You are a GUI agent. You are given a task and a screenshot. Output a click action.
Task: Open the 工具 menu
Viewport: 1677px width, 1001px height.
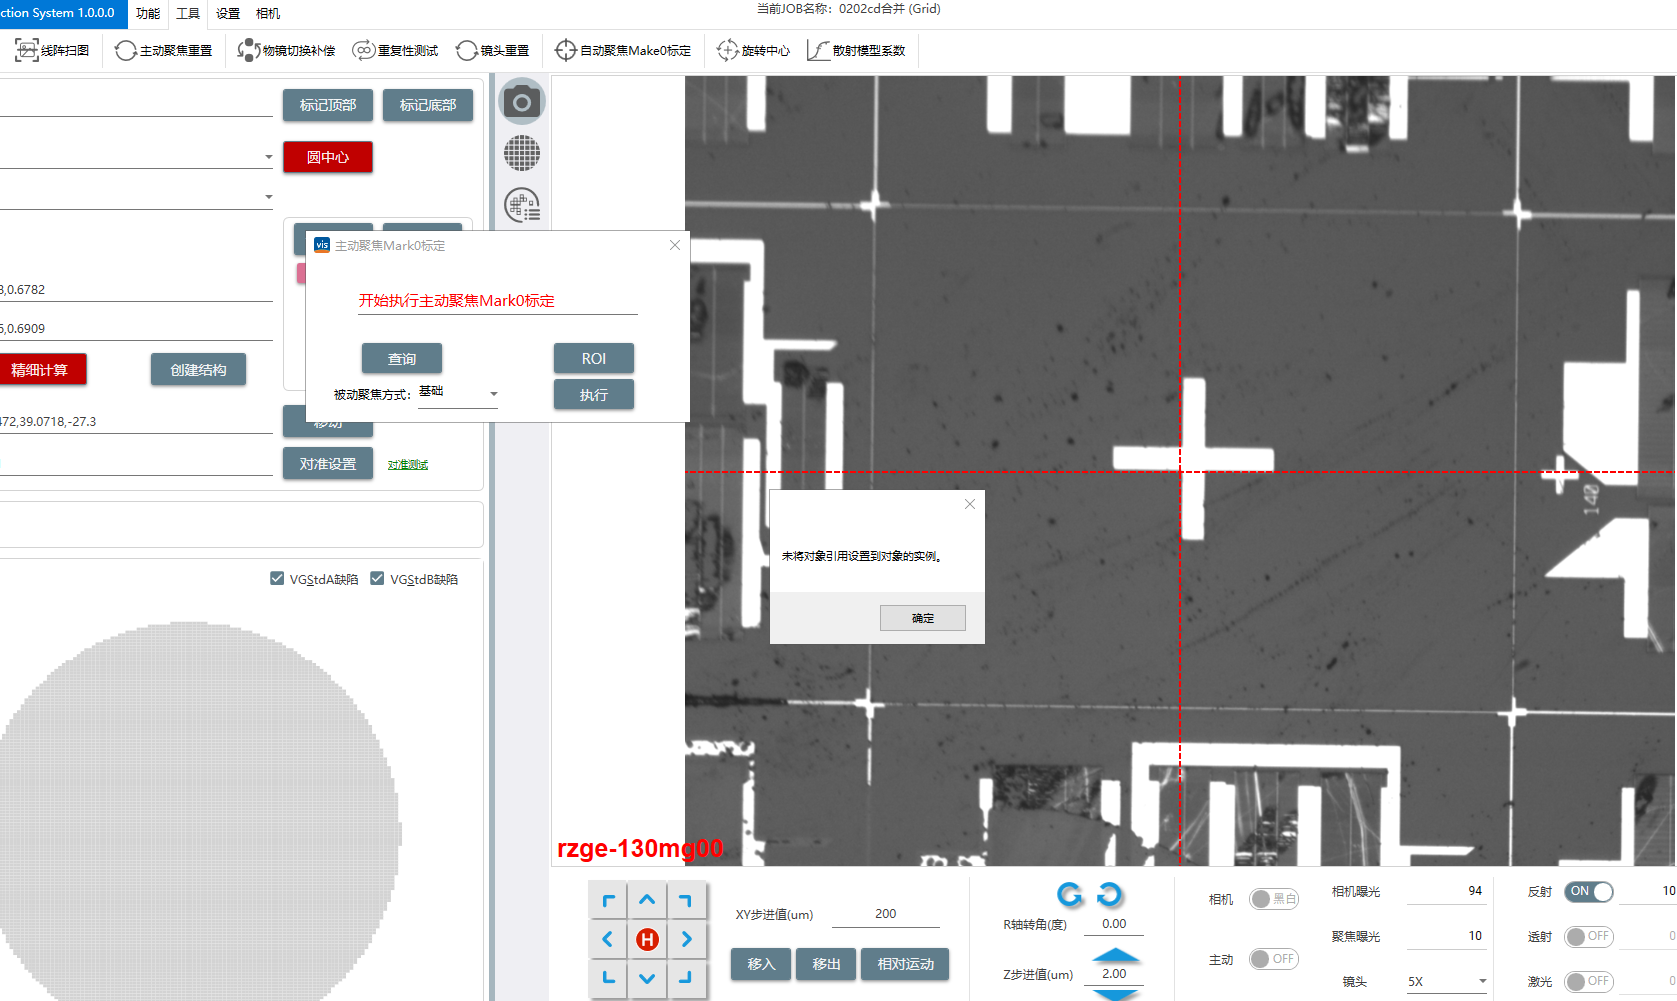(x=188, y=13)
